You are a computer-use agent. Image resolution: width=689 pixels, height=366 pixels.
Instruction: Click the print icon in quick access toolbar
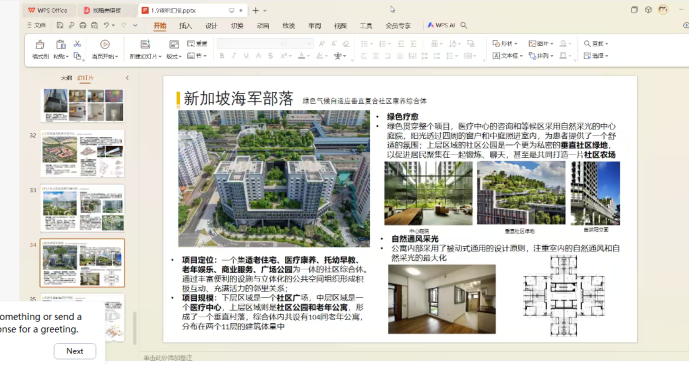(83, 25)
